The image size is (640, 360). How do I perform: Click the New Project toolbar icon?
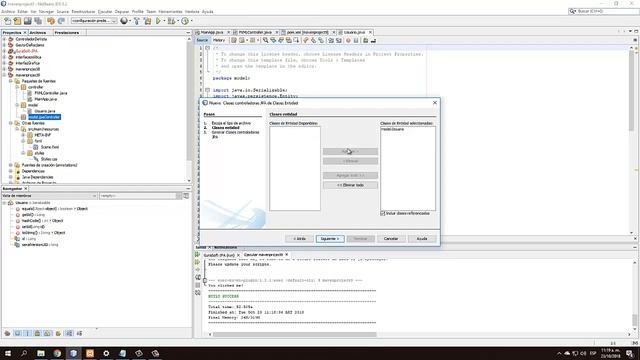click(x=18, y=21)
